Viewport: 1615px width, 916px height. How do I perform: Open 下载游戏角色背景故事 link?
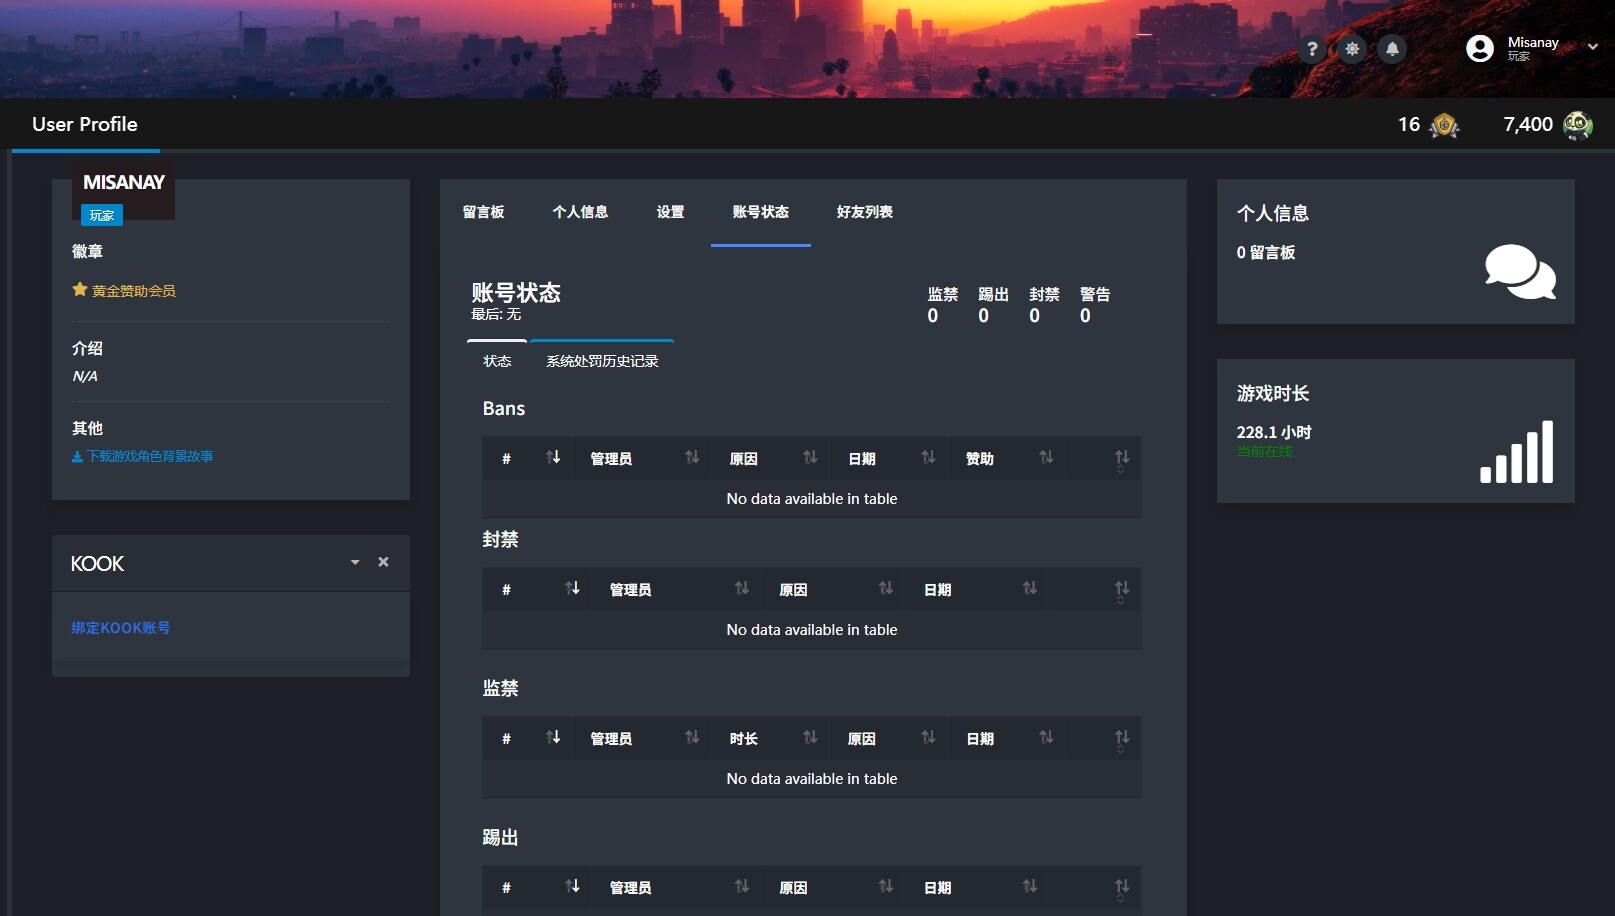pos(150,456)
